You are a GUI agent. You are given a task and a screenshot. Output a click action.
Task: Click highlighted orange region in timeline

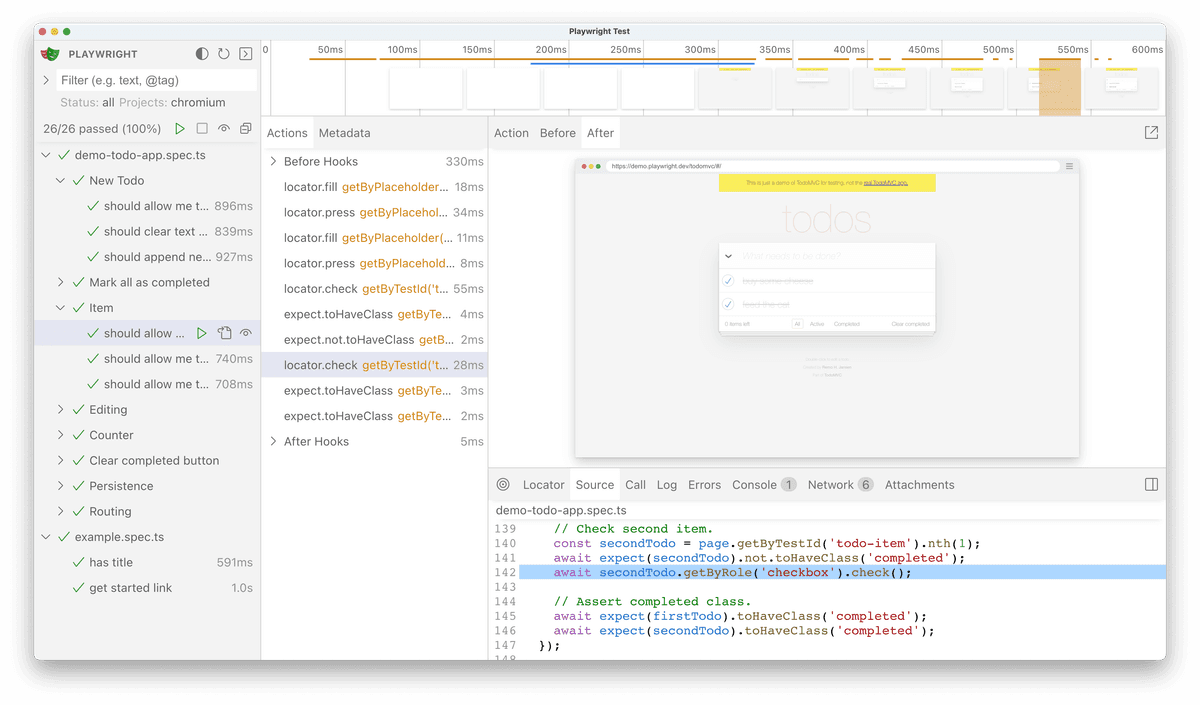(1060, 86)
